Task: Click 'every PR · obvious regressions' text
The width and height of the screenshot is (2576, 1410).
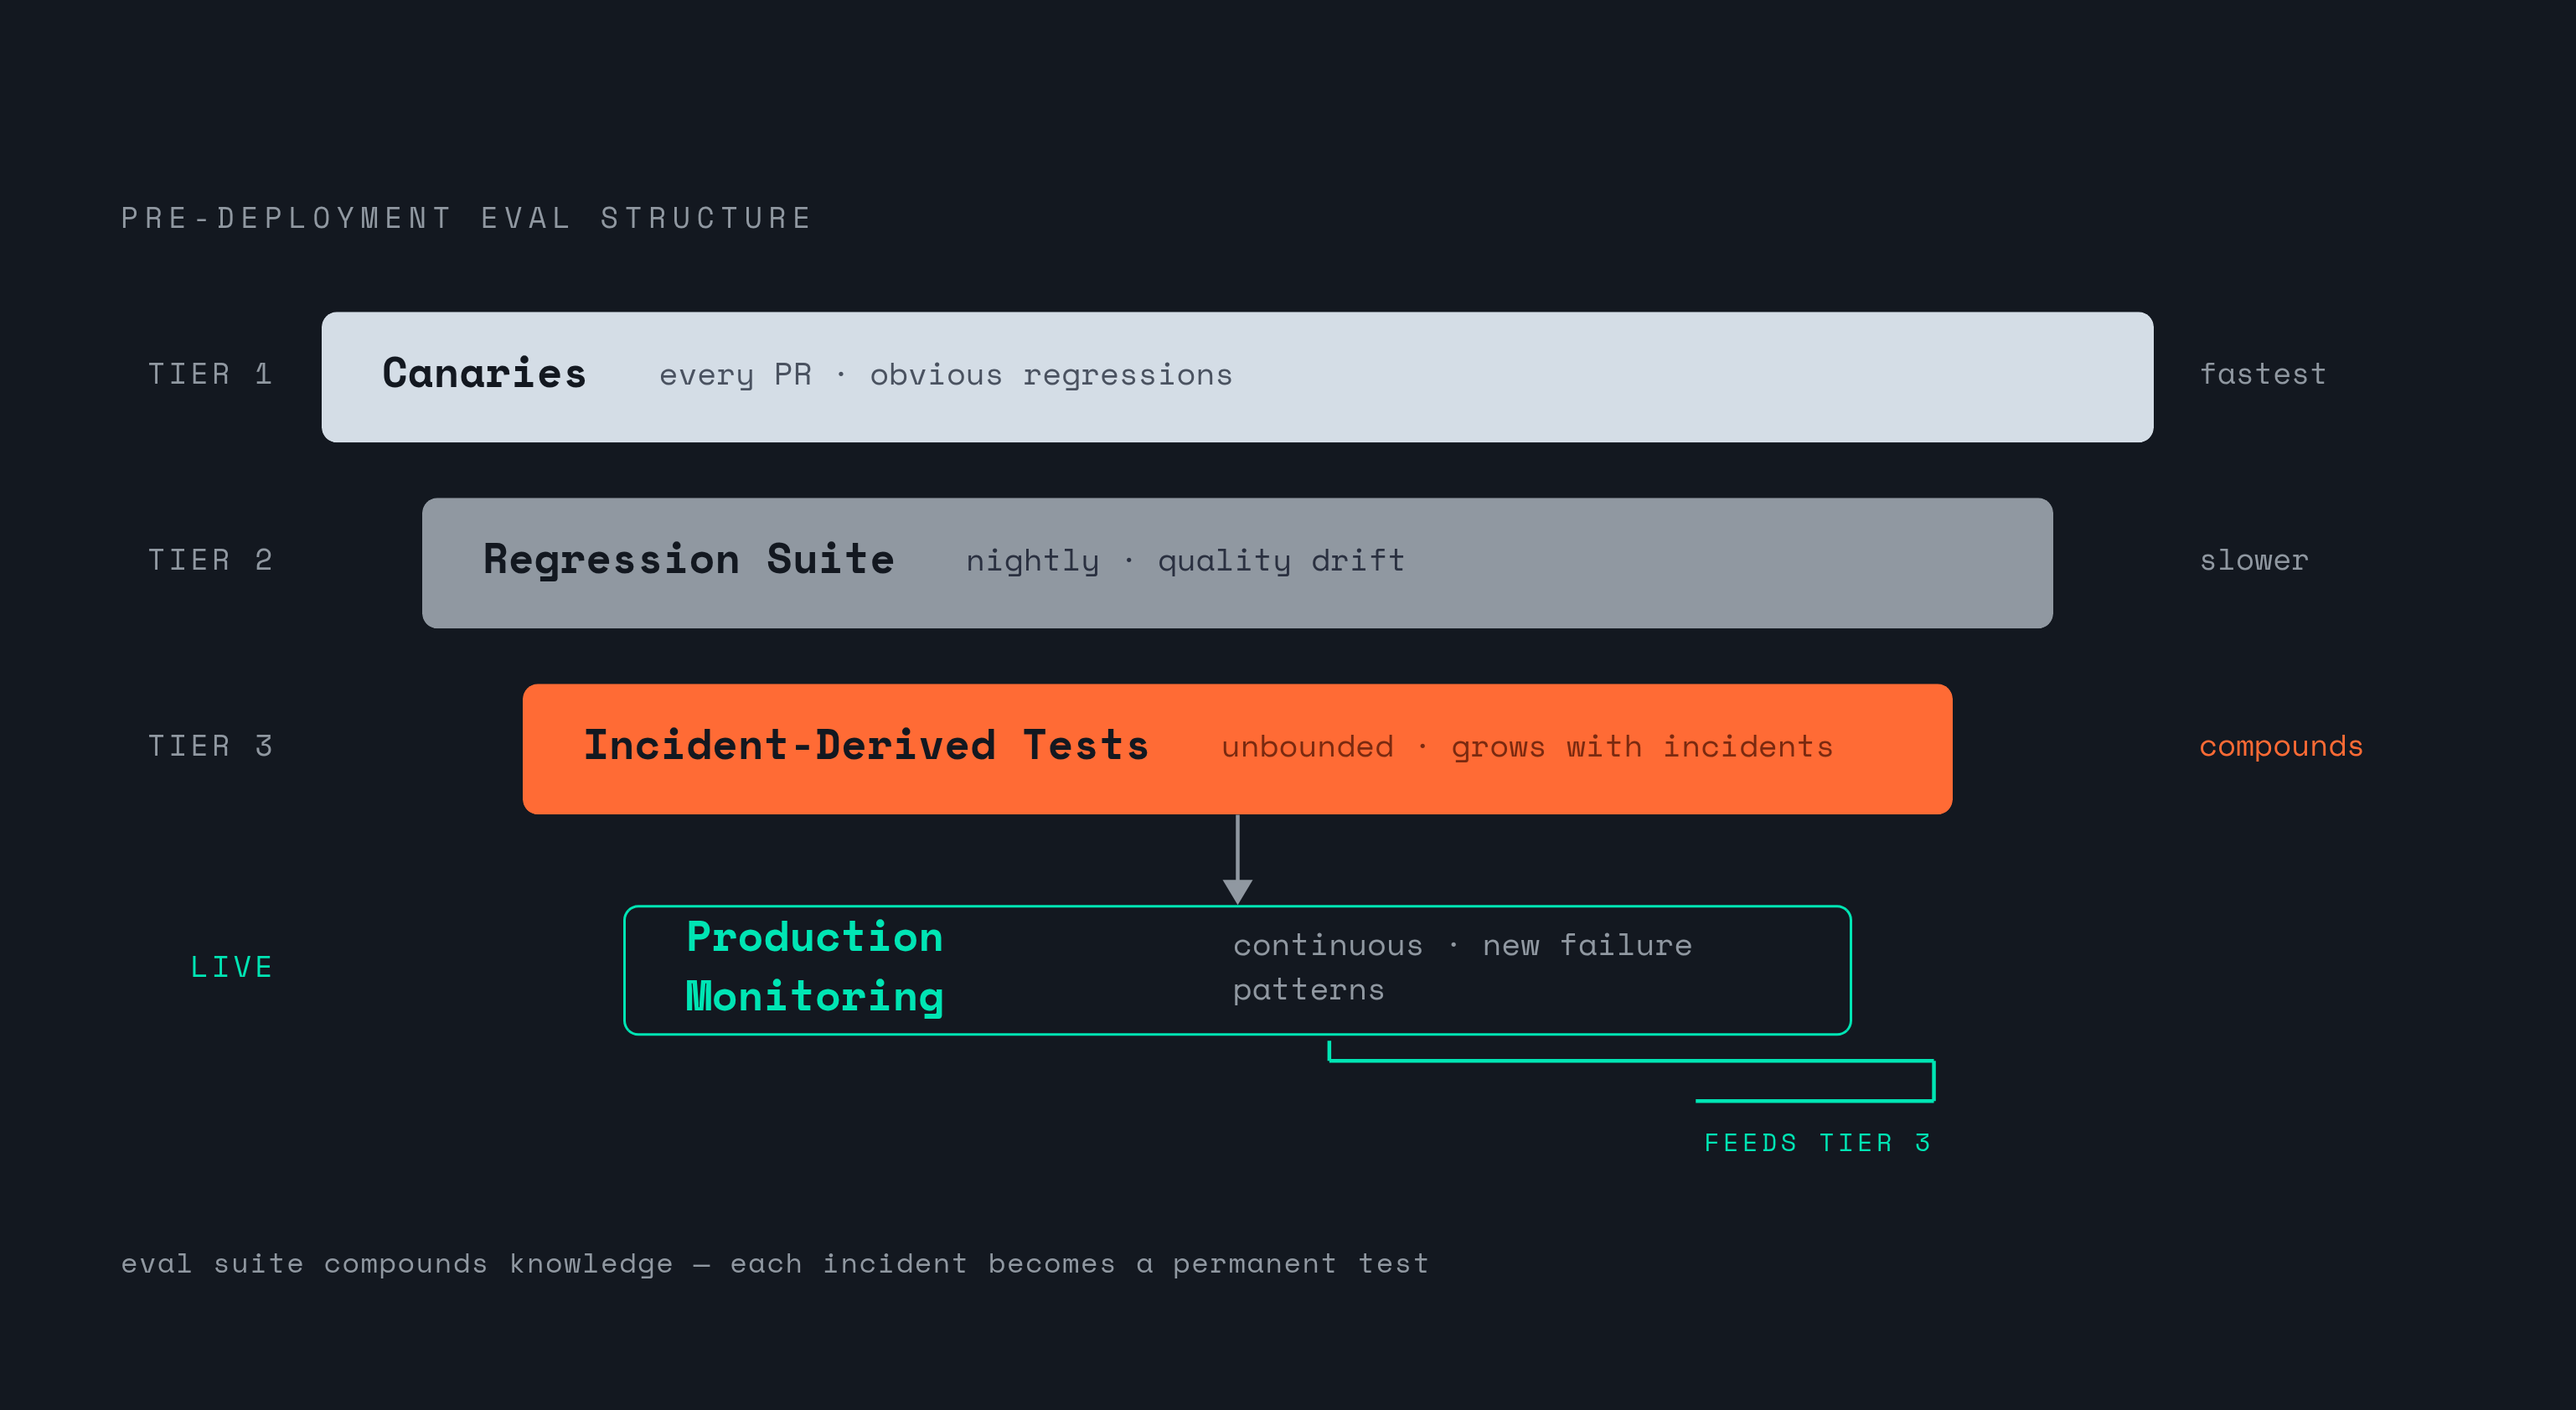Action: click(946, 375)
